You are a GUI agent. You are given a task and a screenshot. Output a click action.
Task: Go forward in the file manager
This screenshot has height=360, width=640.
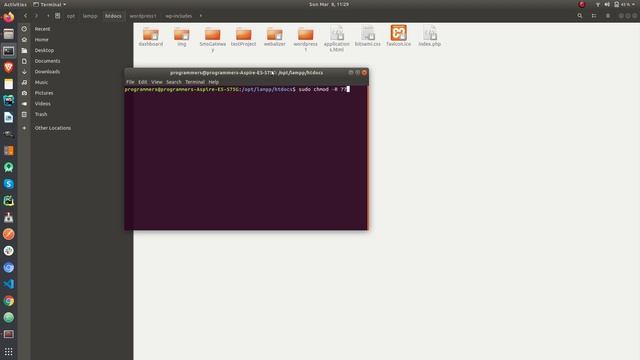click(36, 16)
